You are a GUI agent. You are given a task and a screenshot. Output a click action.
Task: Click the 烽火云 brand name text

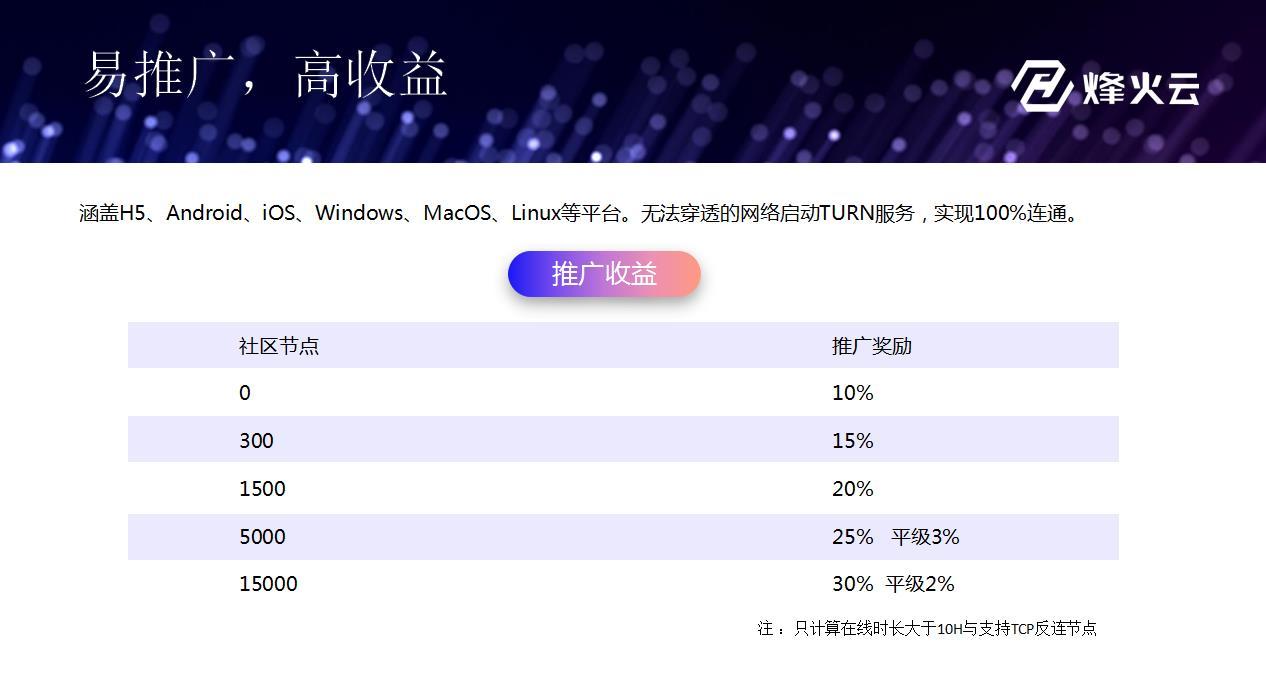pos(1140,88)
